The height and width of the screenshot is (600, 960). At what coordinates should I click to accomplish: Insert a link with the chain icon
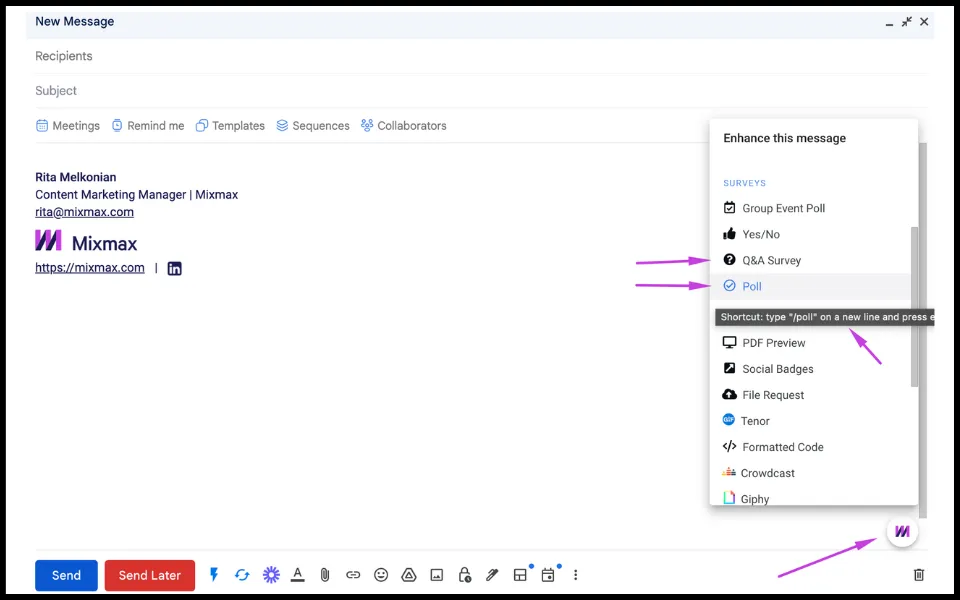click(x=353, y=575)
